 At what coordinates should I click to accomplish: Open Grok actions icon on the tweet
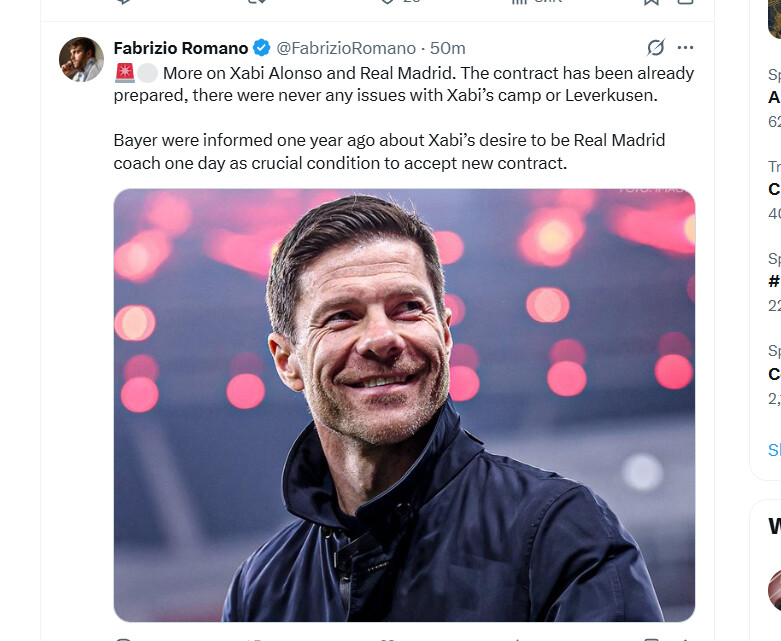656,48
